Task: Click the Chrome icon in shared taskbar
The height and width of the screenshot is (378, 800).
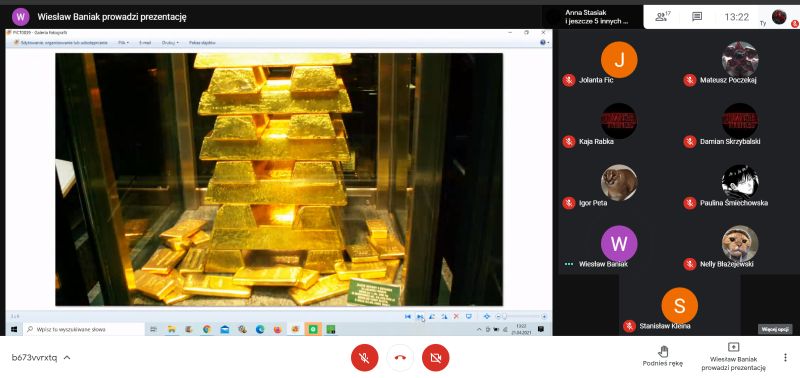Action: coord(207,330)
